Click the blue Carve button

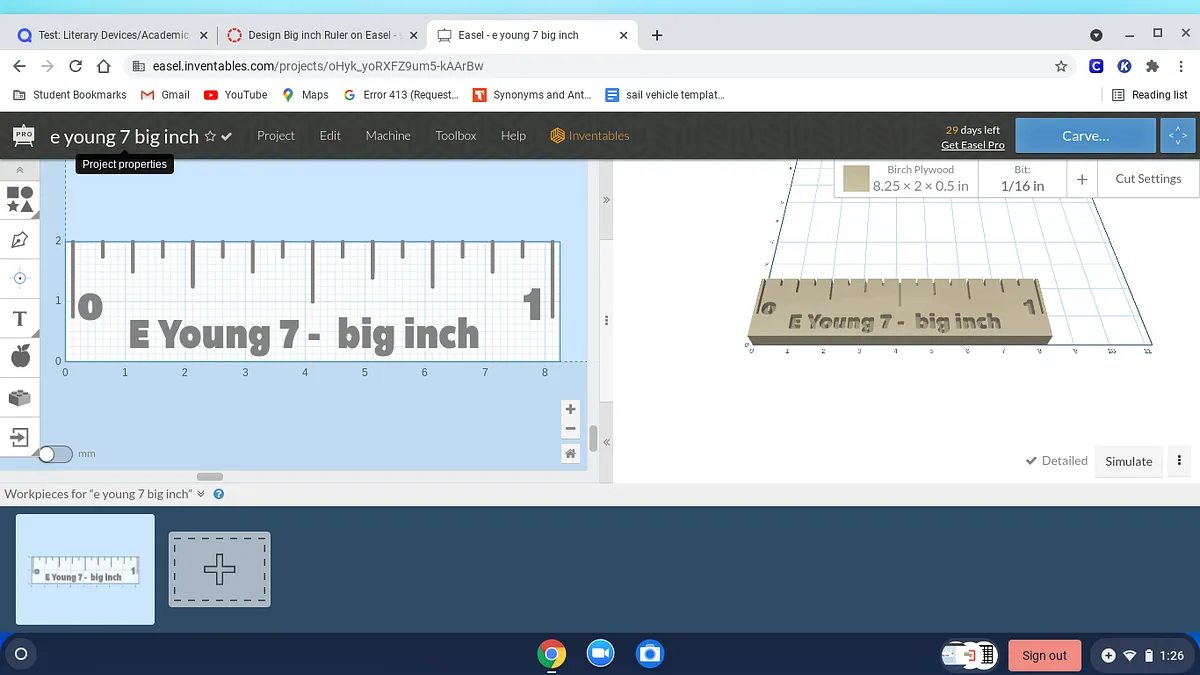click(1085, 136)
